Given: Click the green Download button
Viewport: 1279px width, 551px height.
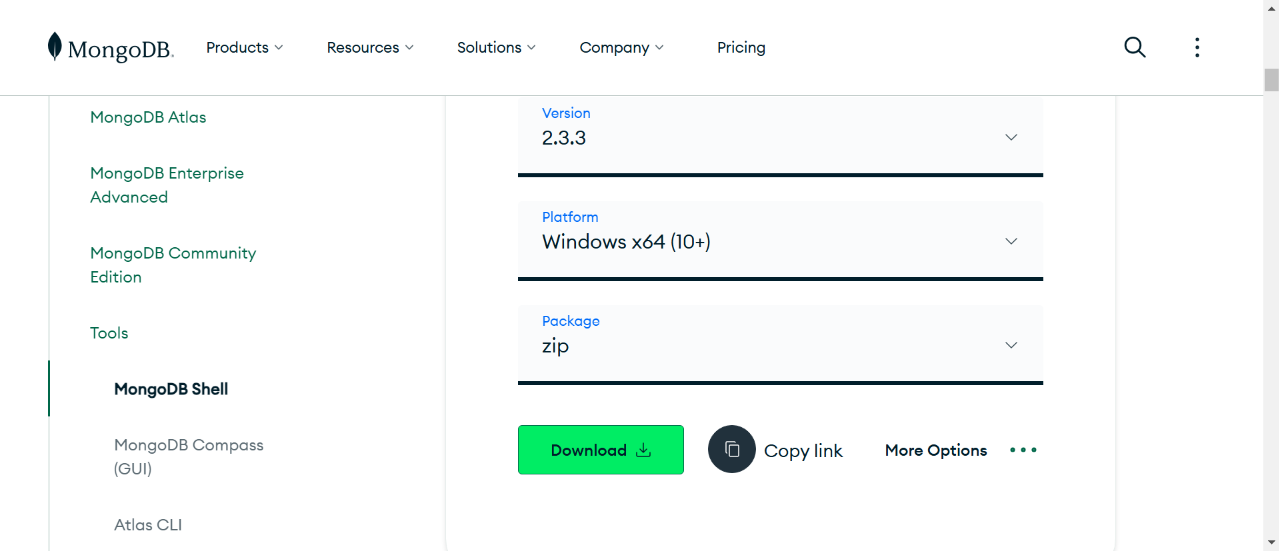Looking at the screenshot, I should pos(601,449).
